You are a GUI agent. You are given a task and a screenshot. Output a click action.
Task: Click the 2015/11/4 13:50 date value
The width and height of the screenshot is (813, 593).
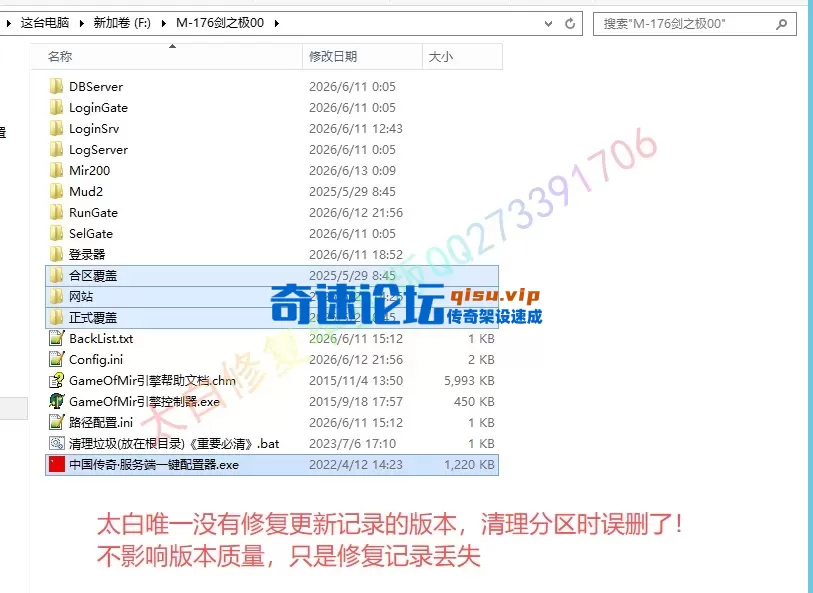356,380
